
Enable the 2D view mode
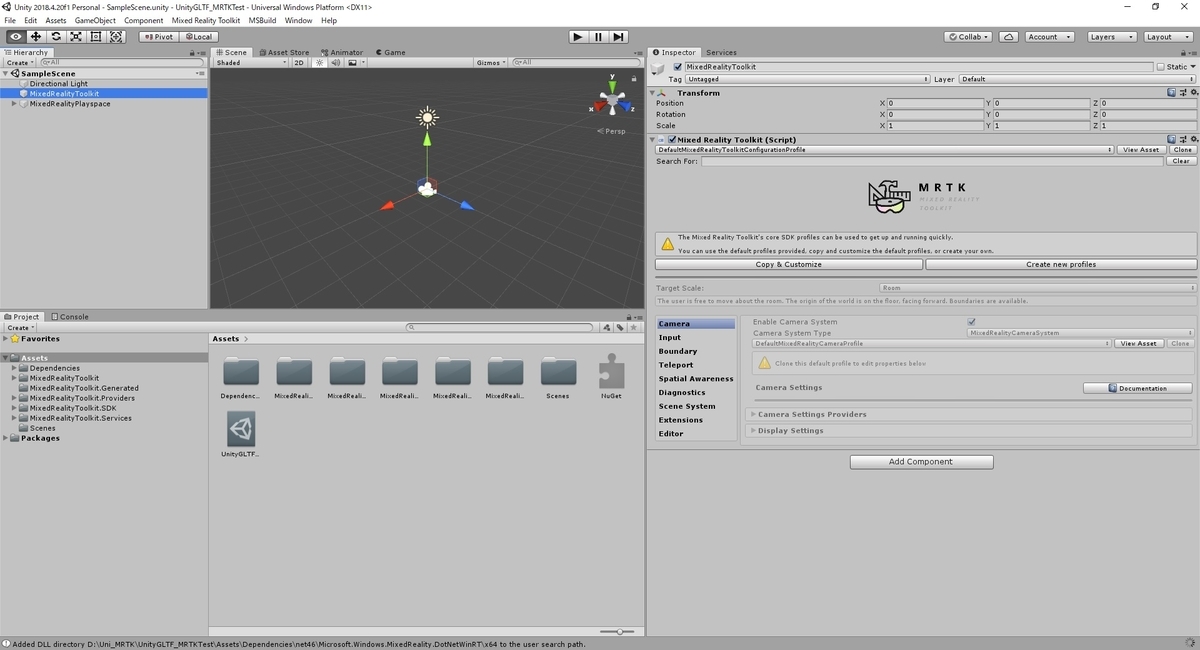point(298,62)
